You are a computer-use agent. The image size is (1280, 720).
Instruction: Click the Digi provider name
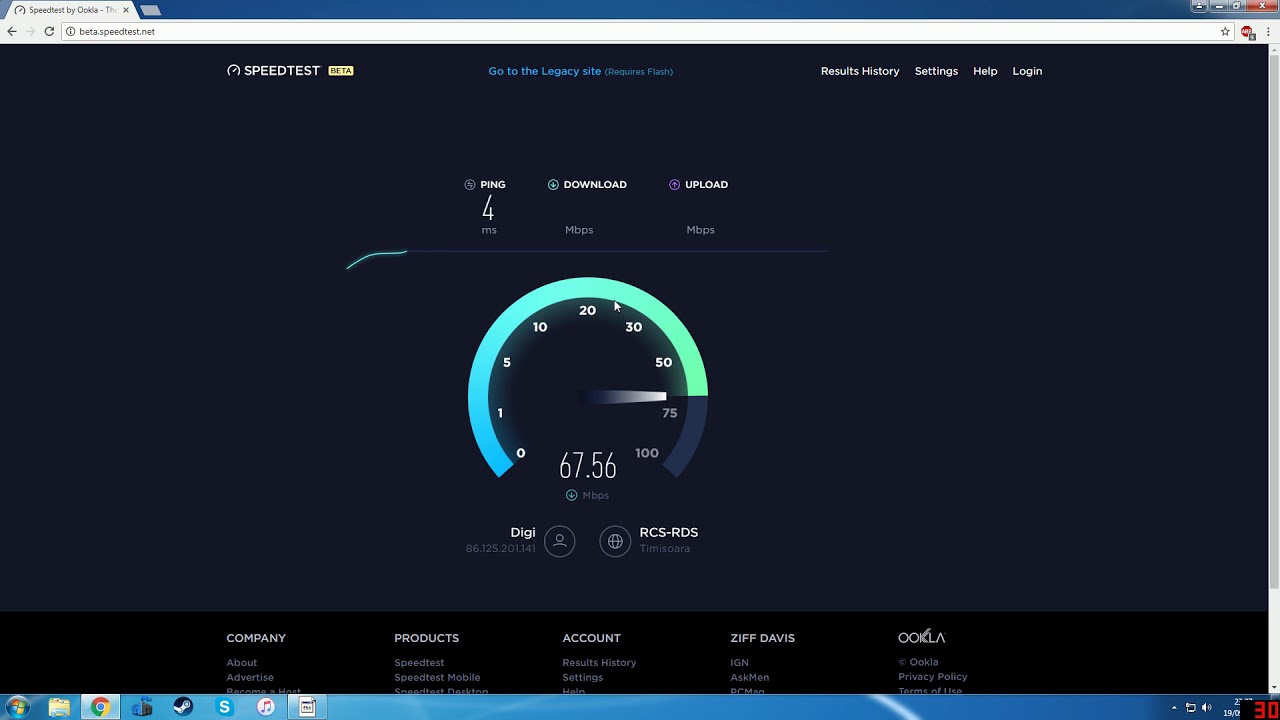[x=523, y=533]
